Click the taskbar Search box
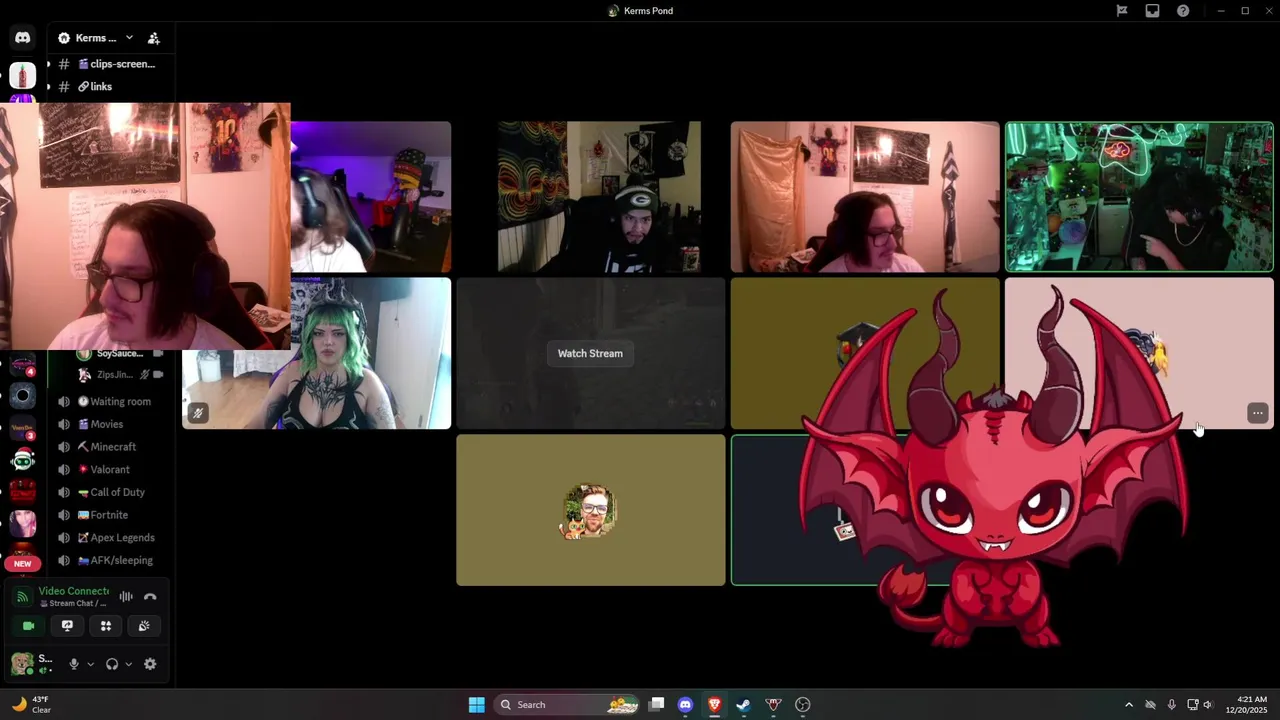 click(568, 705)
